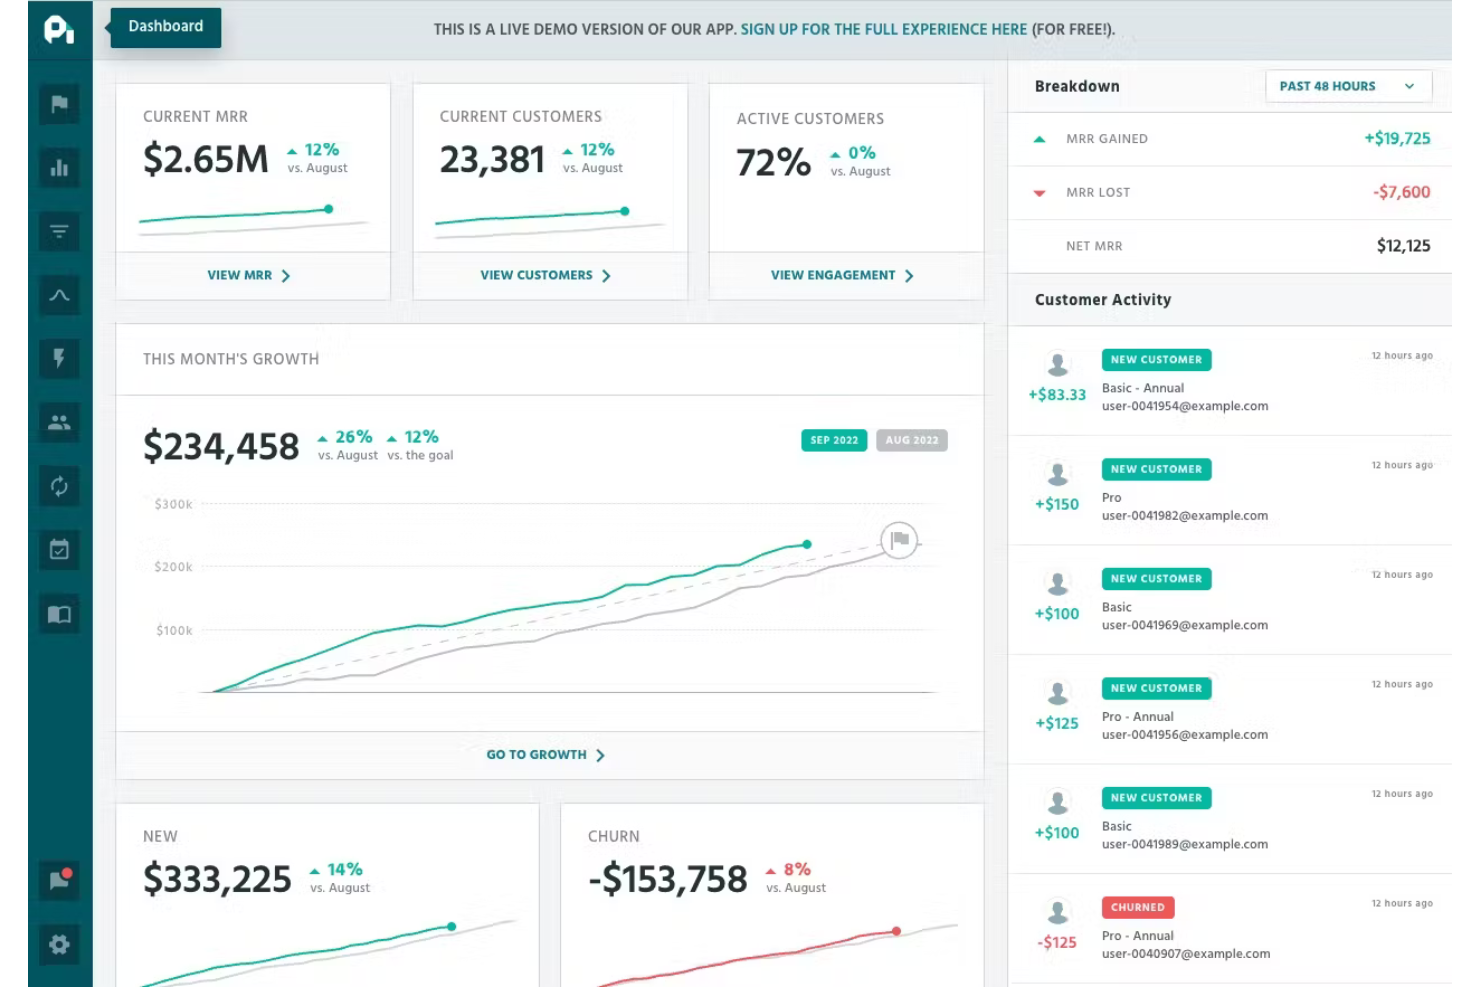The height and width of the screenshot is (987, 1480).
Task: Click the 72% active customers value
Action: click(x=773, y=162)
